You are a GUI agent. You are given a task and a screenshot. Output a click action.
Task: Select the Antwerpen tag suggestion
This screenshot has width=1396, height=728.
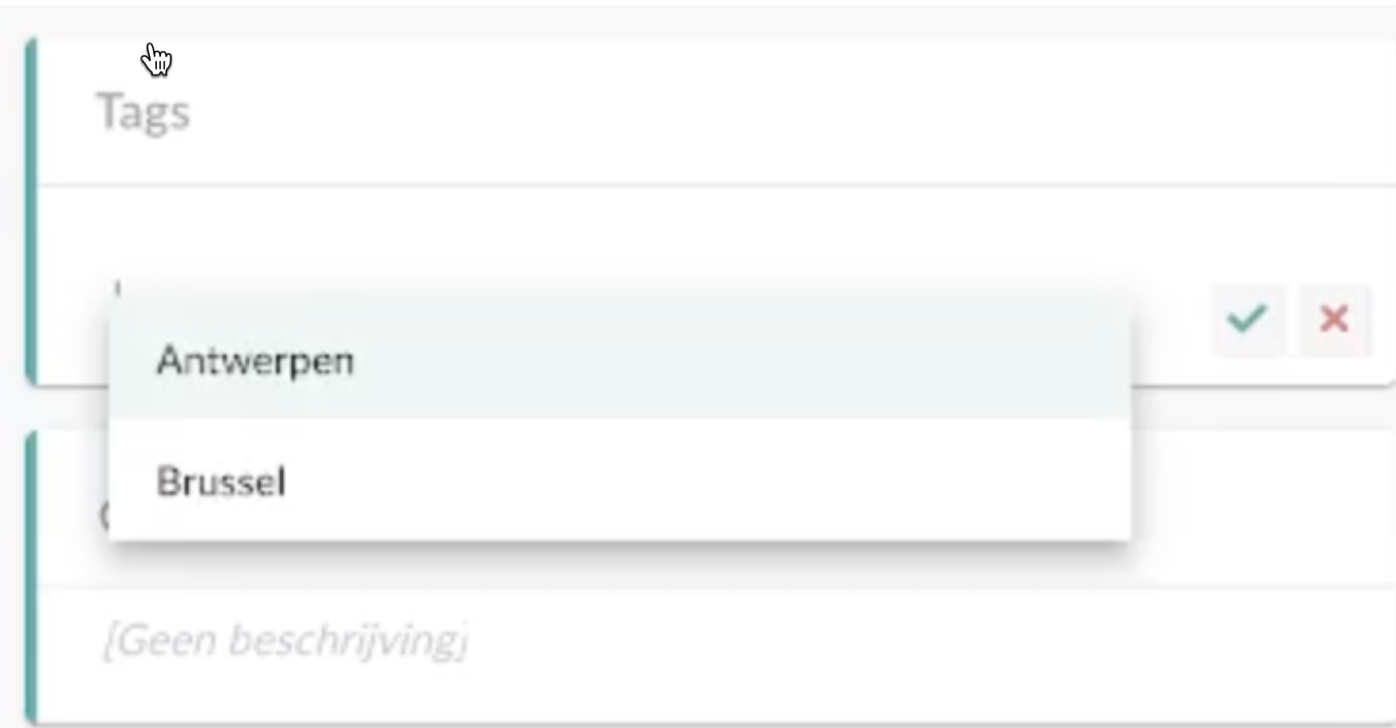coord(620,360)
